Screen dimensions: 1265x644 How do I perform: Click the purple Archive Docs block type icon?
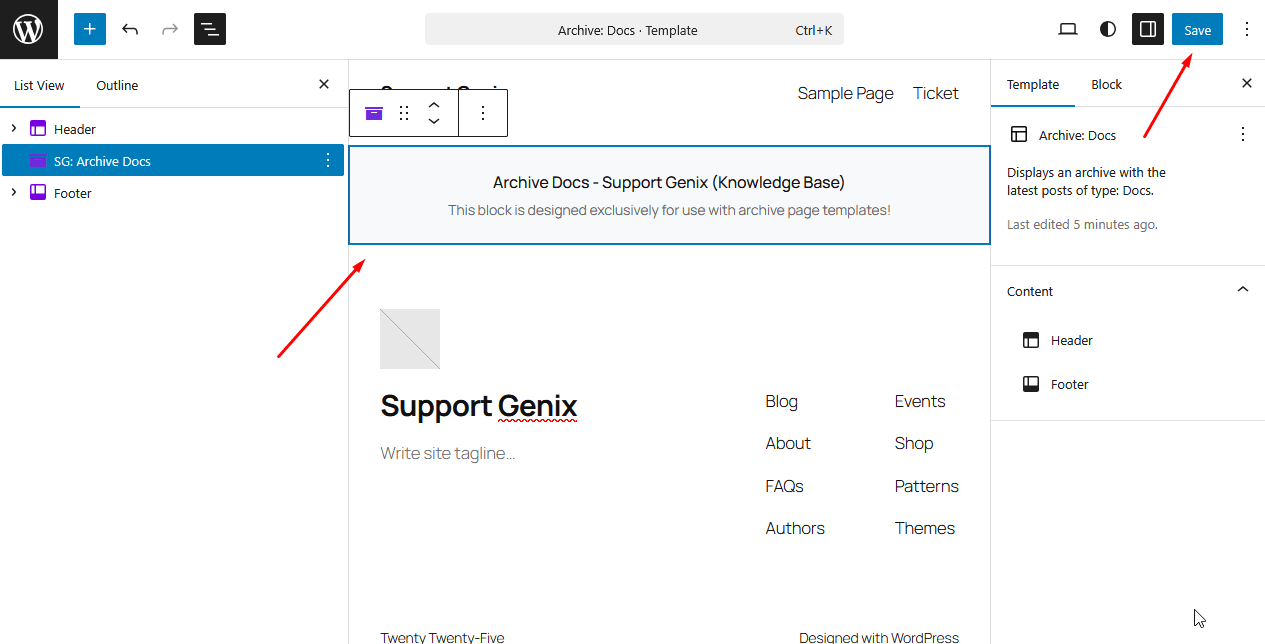tap(374, 113)
